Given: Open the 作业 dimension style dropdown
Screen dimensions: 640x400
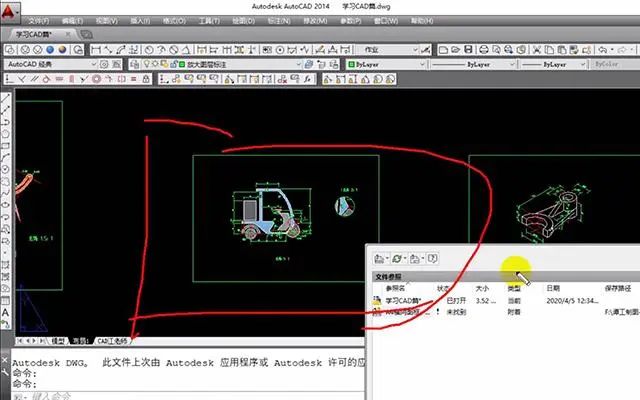Looking at the screenshot, I should point(415,50).
